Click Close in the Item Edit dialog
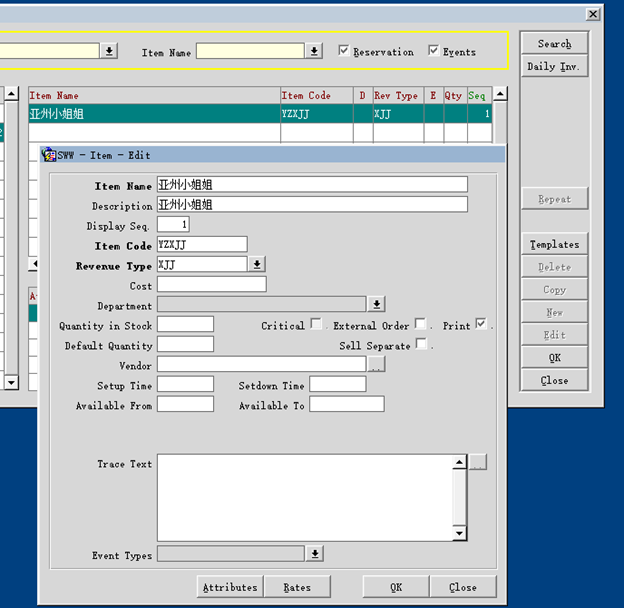 463,587
